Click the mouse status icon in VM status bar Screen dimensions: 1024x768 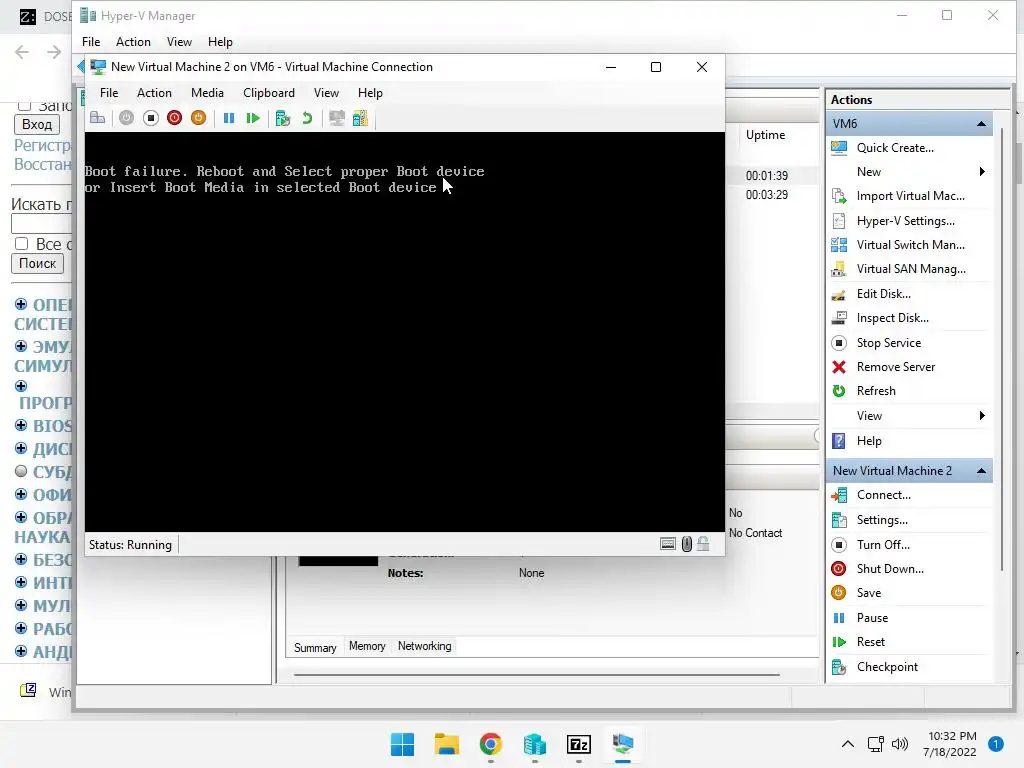click(x=687, y=544)
